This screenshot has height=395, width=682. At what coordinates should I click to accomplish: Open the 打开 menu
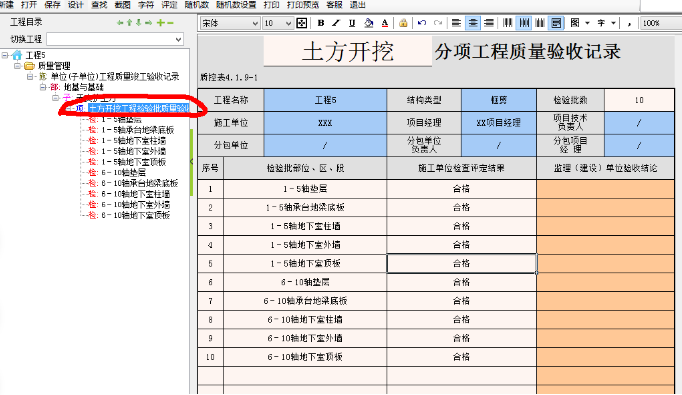[29, 5]
